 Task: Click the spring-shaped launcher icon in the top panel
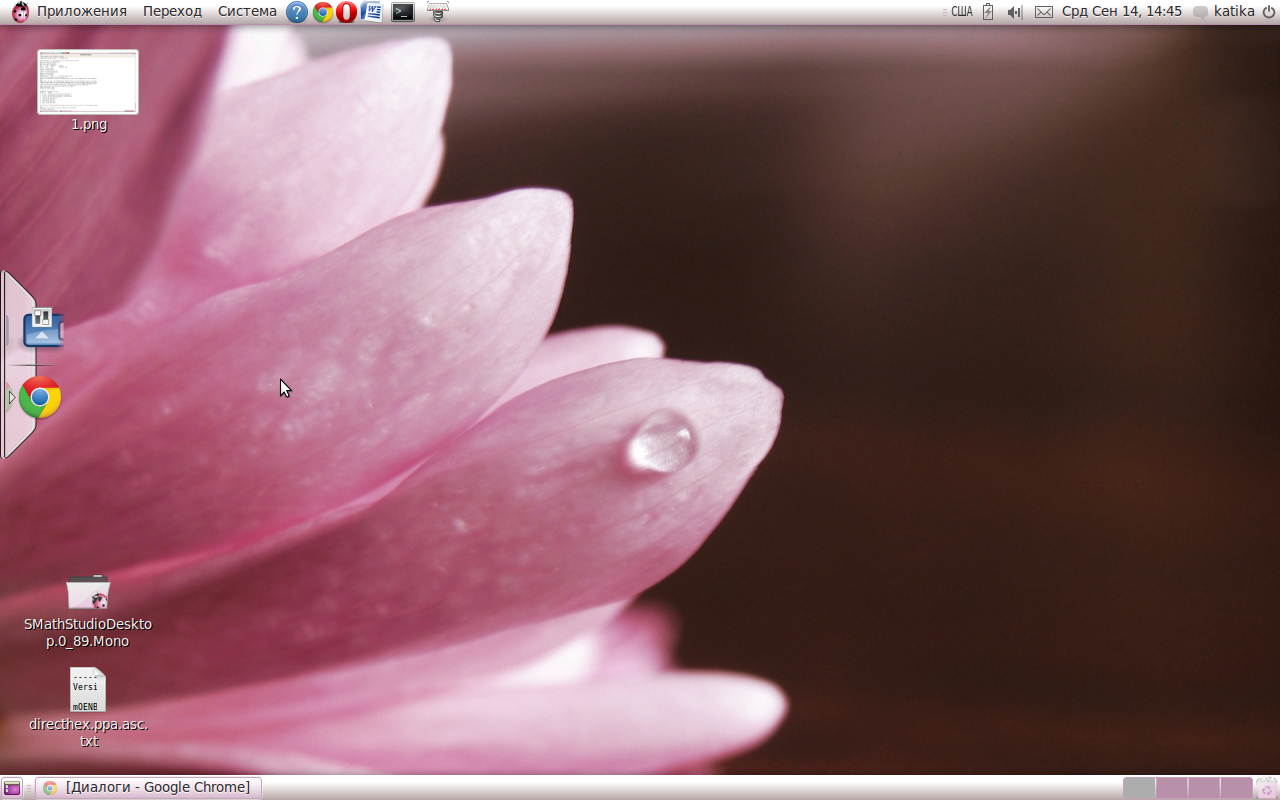coord(437,12)
